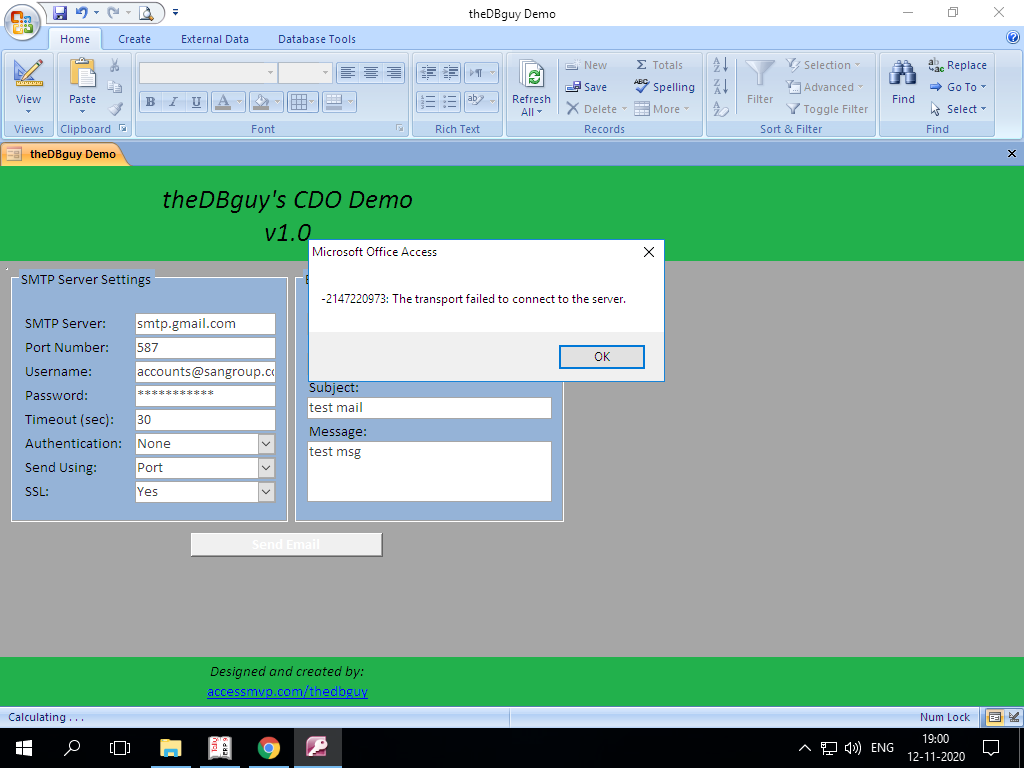The height and width of the screenshot is (768, 1024).
Task: Start a numbered list
Action: coord(428,102)
